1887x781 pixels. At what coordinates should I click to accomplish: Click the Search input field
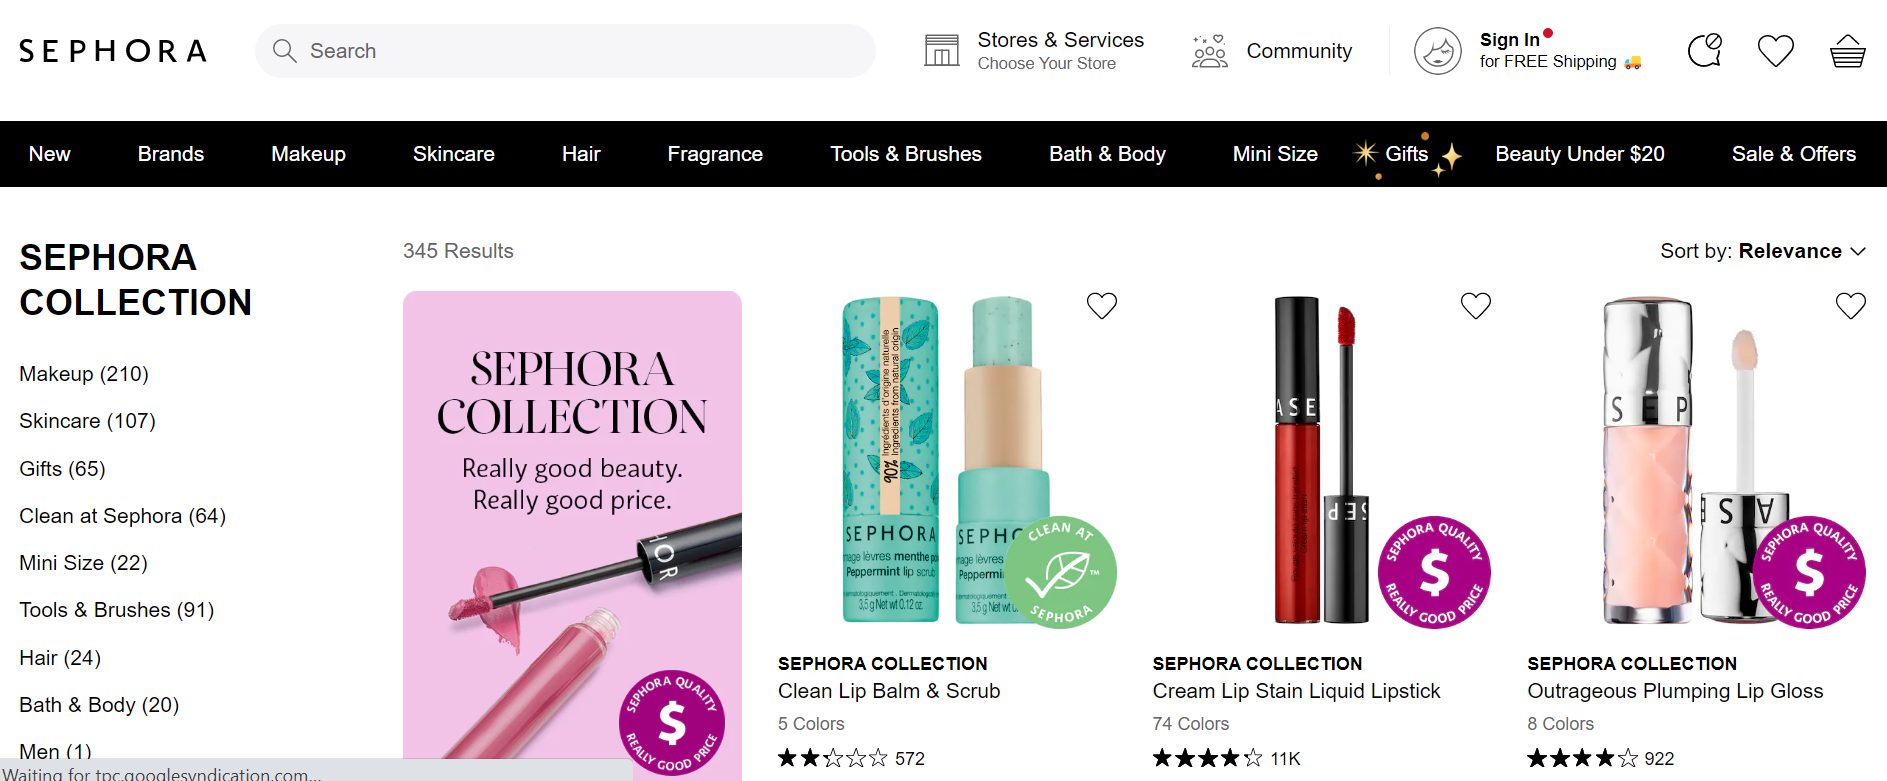point(580,51)
